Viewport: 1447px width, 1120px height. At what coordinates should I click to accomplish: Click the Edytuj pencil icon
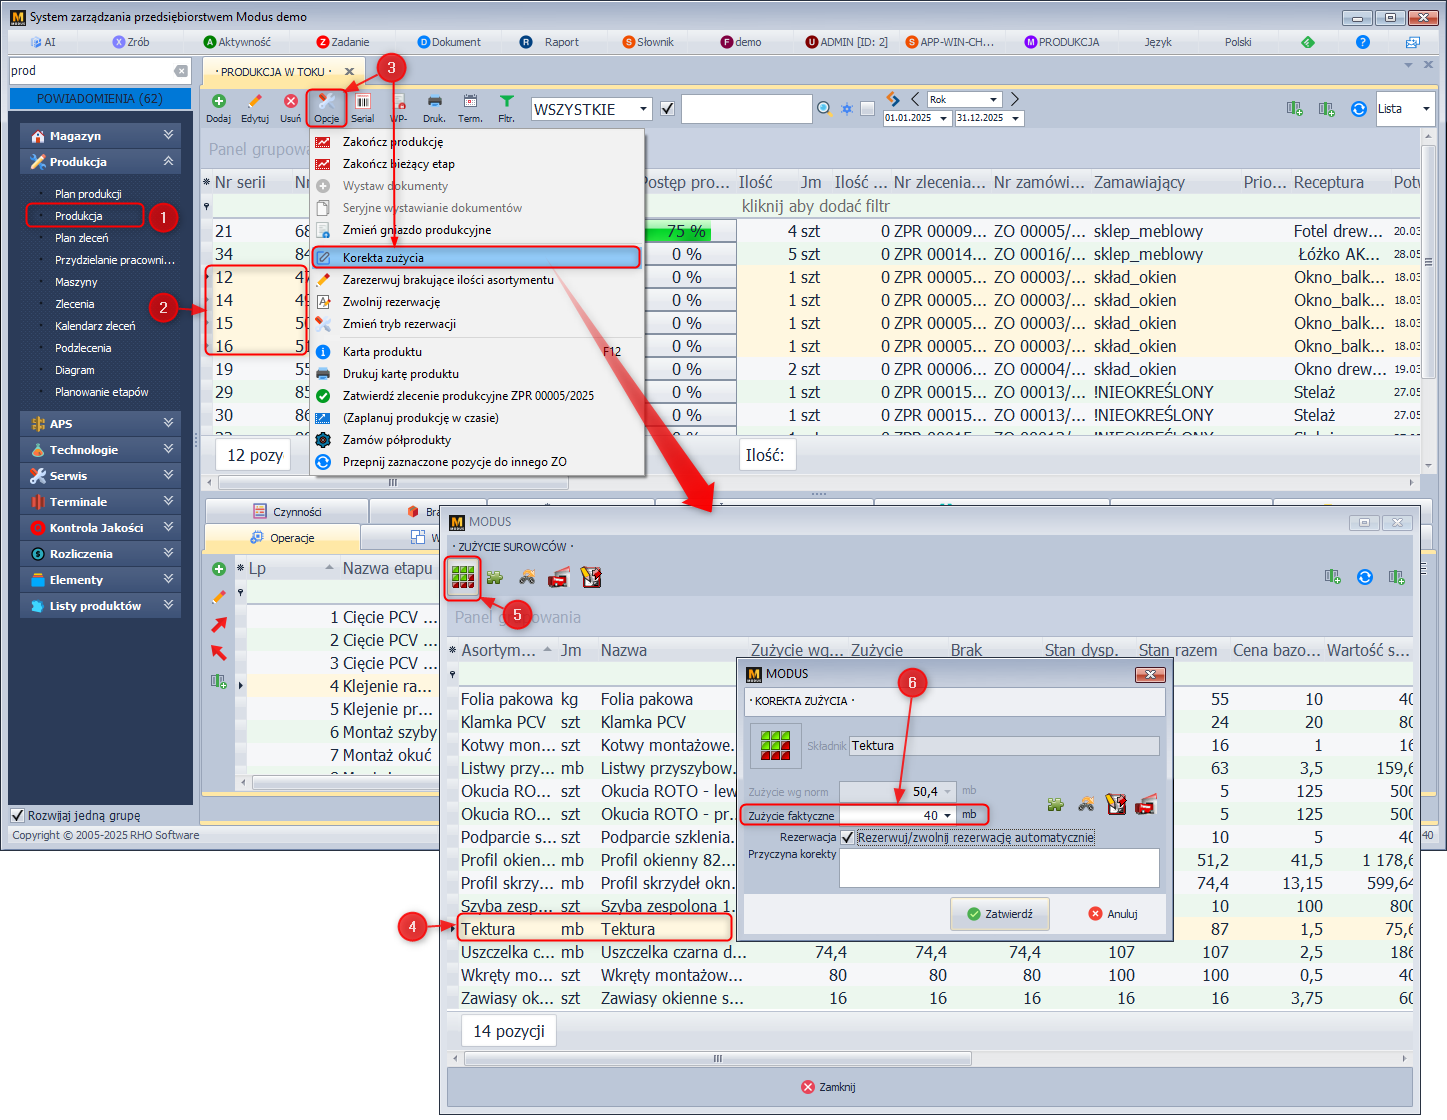254,102
